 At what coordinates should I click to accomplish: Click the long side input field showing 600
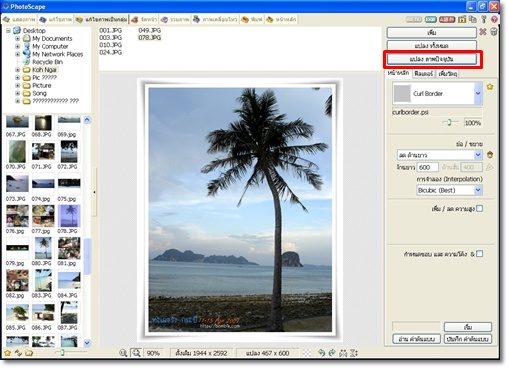point(428,167)
